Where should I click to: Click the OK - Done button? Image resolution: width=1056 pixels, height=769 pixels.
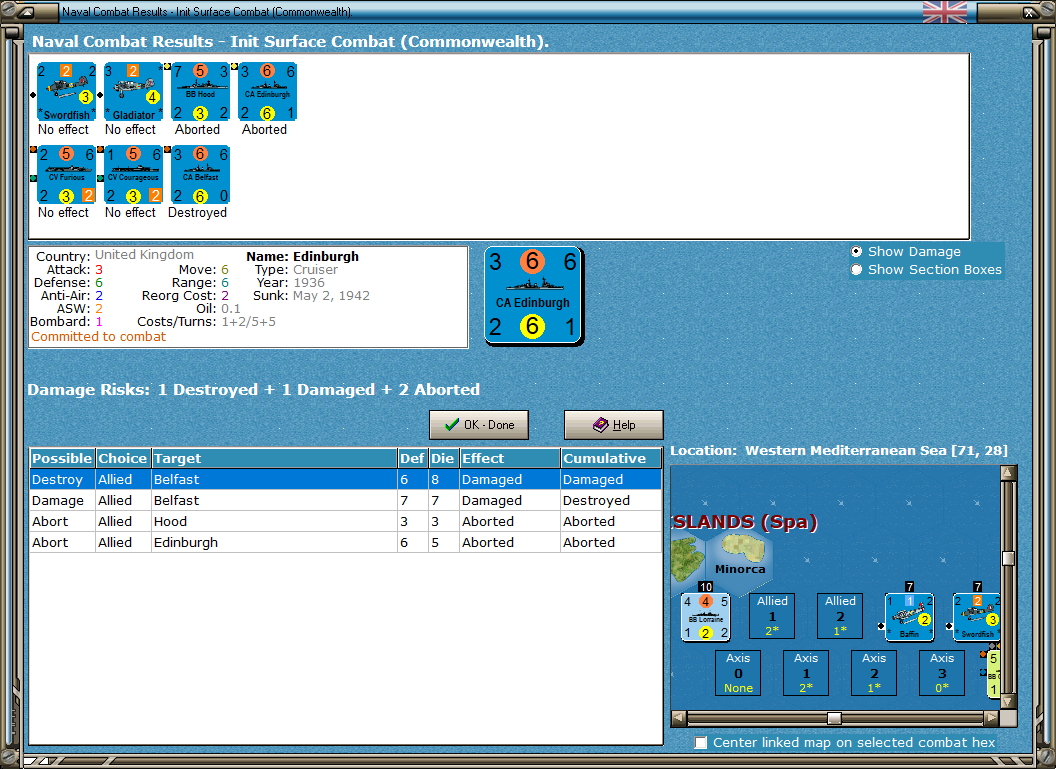click(478, 424)
